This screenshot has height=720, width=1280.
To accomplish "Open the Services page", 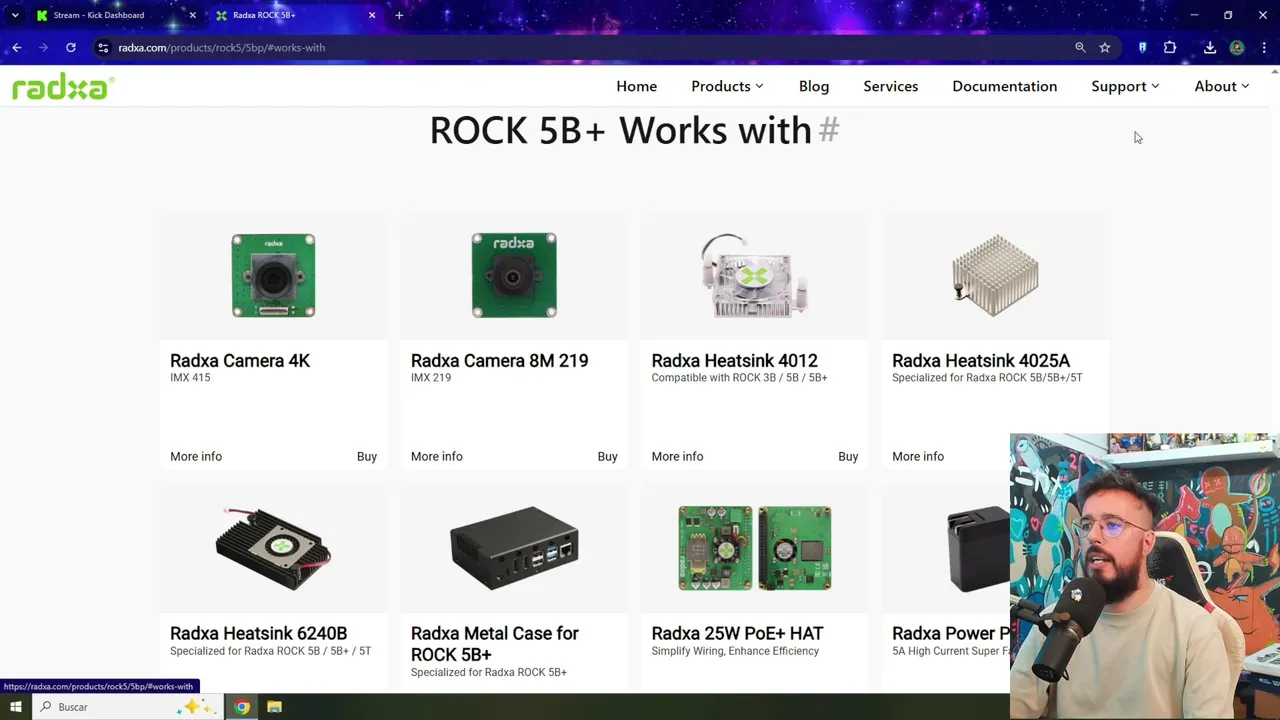I will tap(891, 86).
